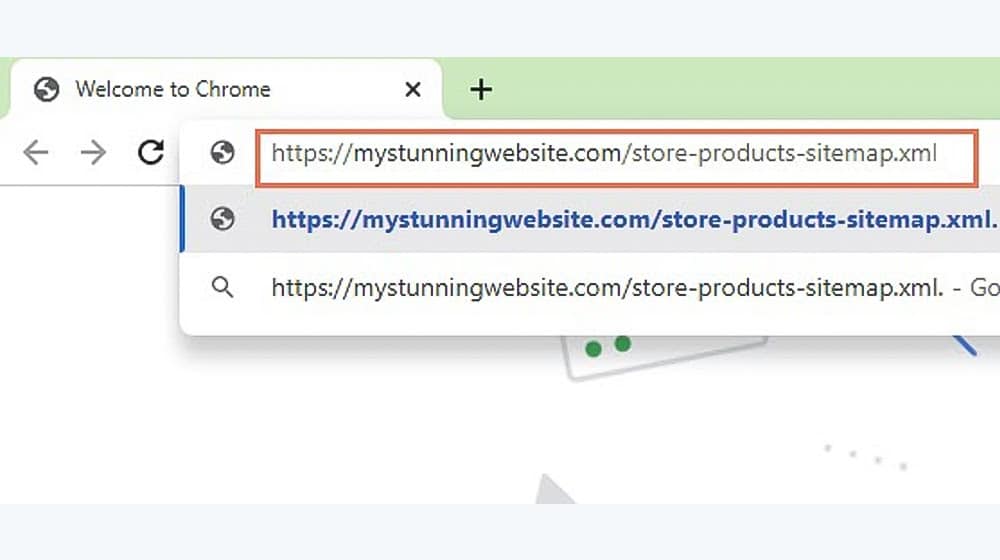
Task: Choose the highlighted blue sitemap.xml URL suggestion
Action: [590, 219]
